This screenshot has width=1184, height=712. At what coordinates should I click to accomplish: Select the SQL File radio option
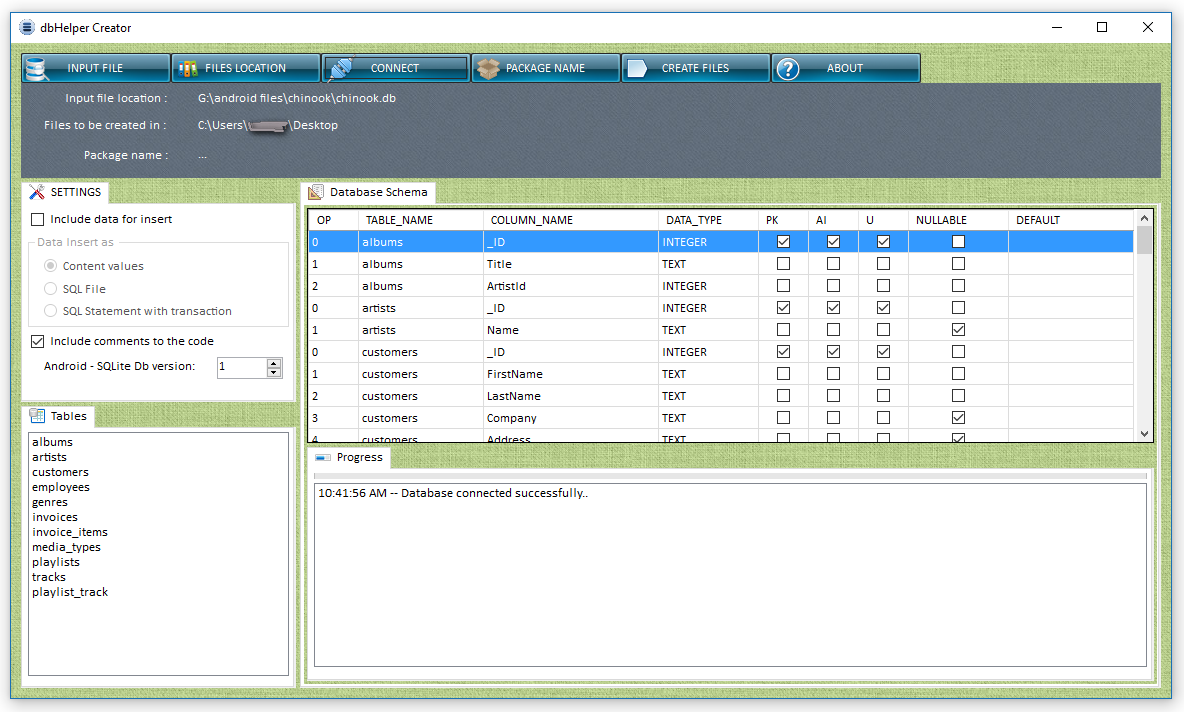pos(51,288)
